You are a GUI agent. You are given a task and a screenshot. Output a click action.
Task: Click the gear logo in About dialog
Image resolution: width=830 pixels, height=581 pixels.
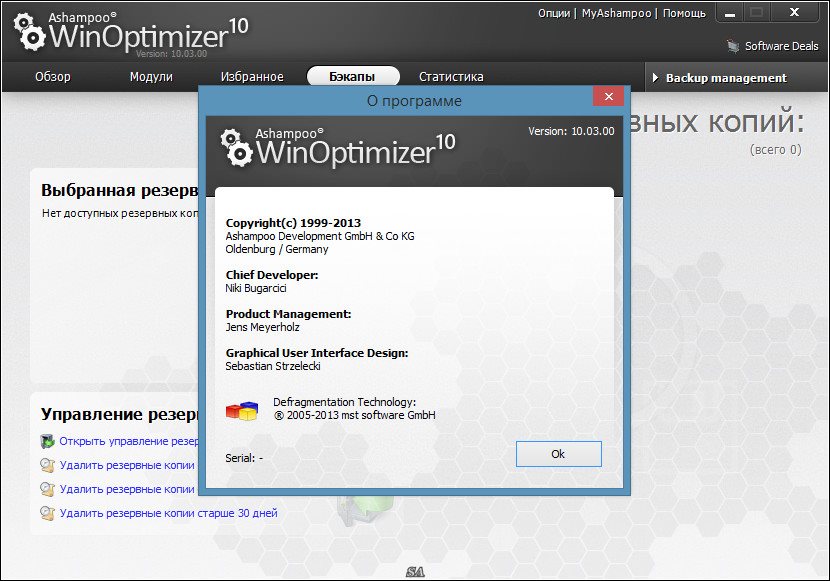236,148
